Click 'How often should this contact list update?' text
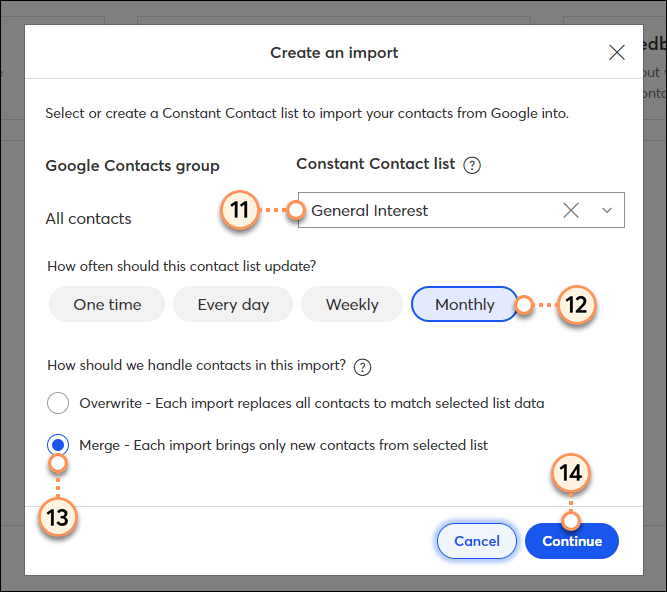 [182, 266]
